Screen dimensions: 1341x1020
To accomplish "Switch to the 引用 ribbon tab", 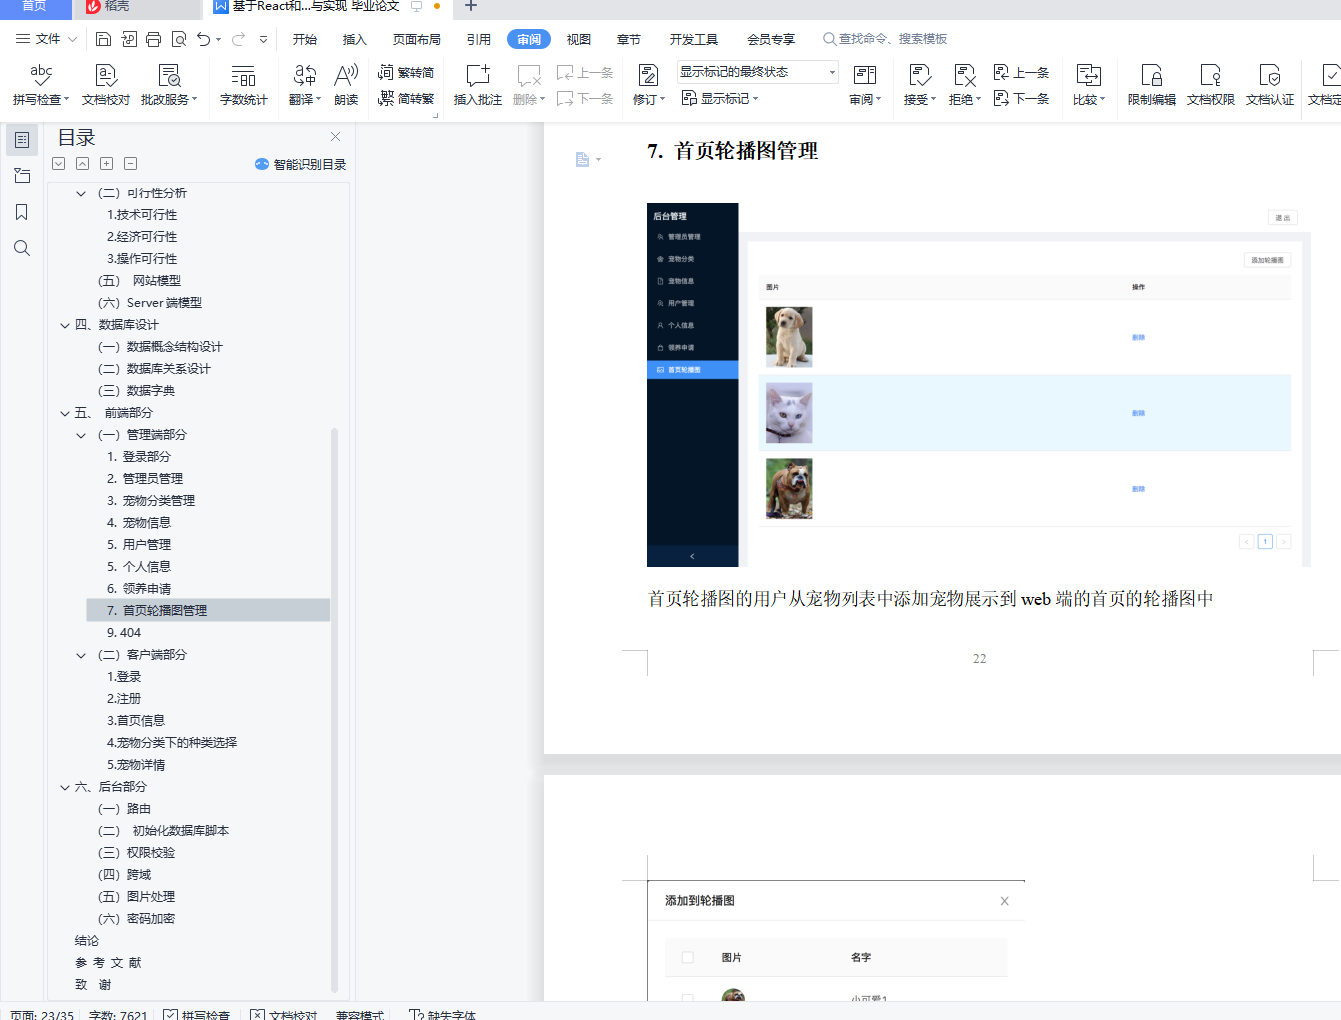I will (x=479, y=39).
